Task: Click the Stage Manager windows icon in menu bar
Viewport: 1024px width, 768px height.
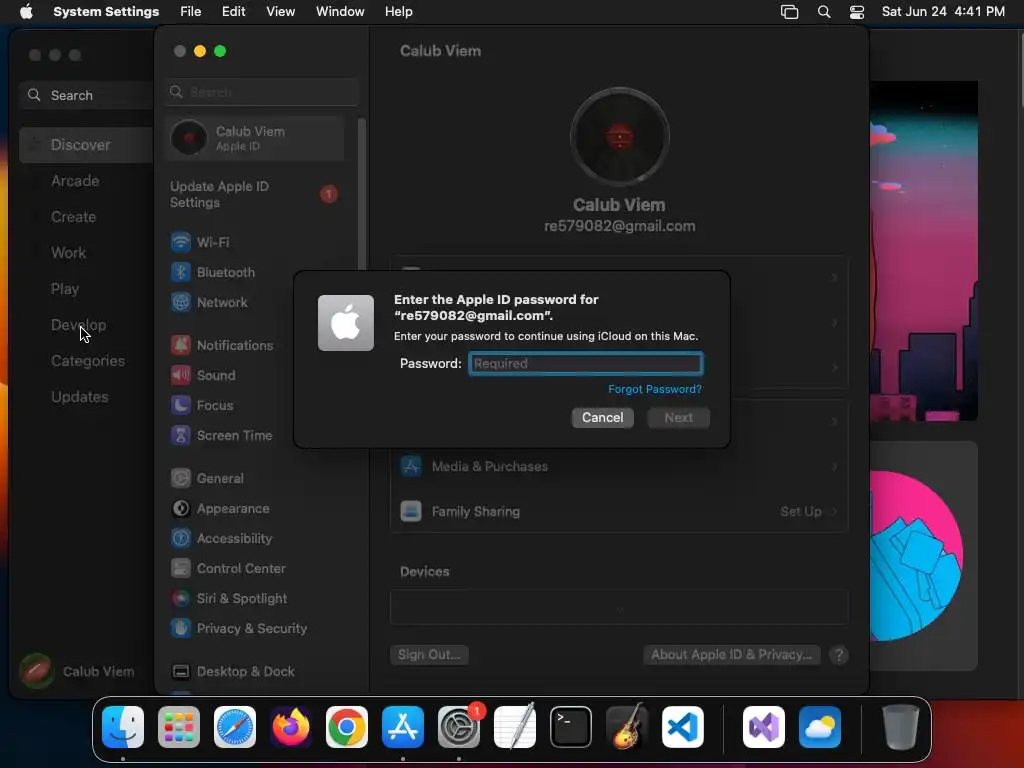Action: (790, 12)
